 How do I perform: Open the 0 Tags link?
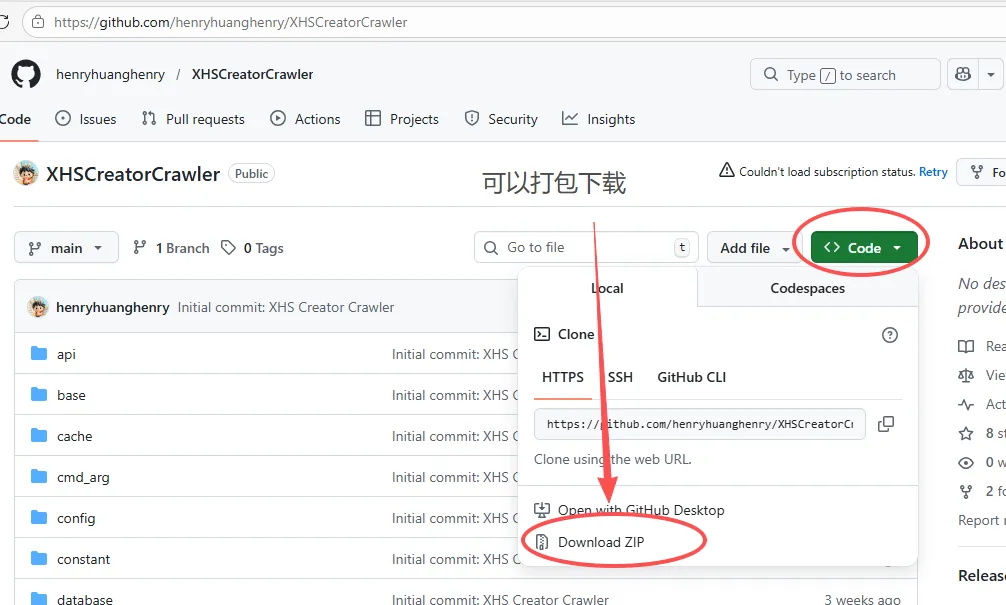pos(252,248)
